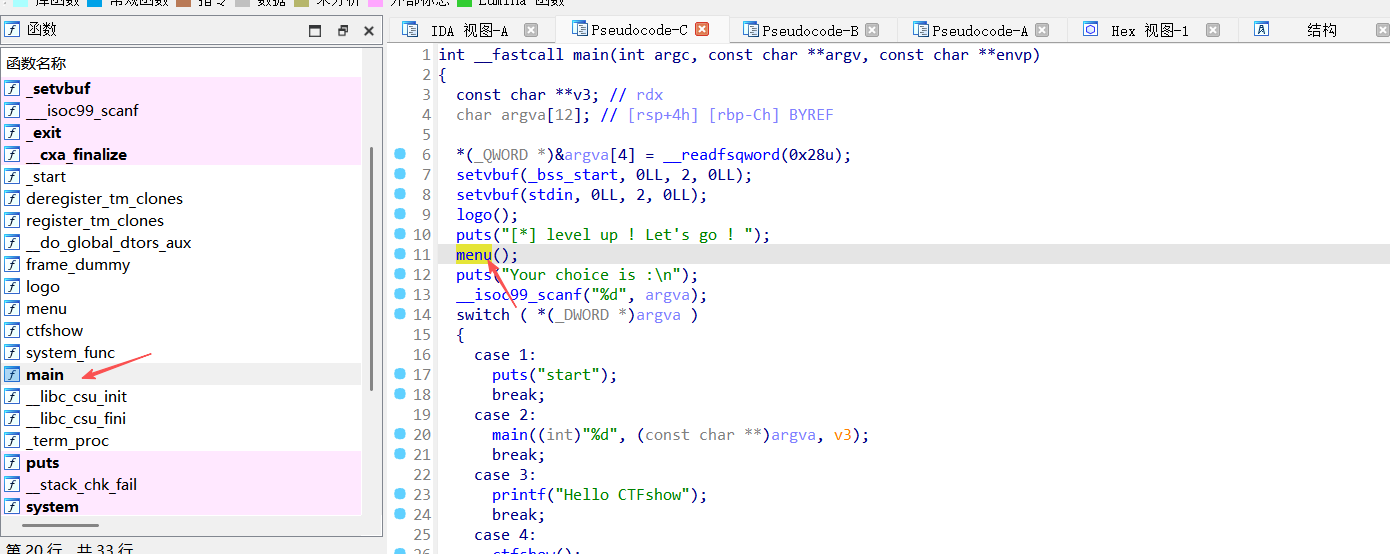Close the Pseudocode-C tab
Screen dimensions: 1390x554
tap(702, 30)
